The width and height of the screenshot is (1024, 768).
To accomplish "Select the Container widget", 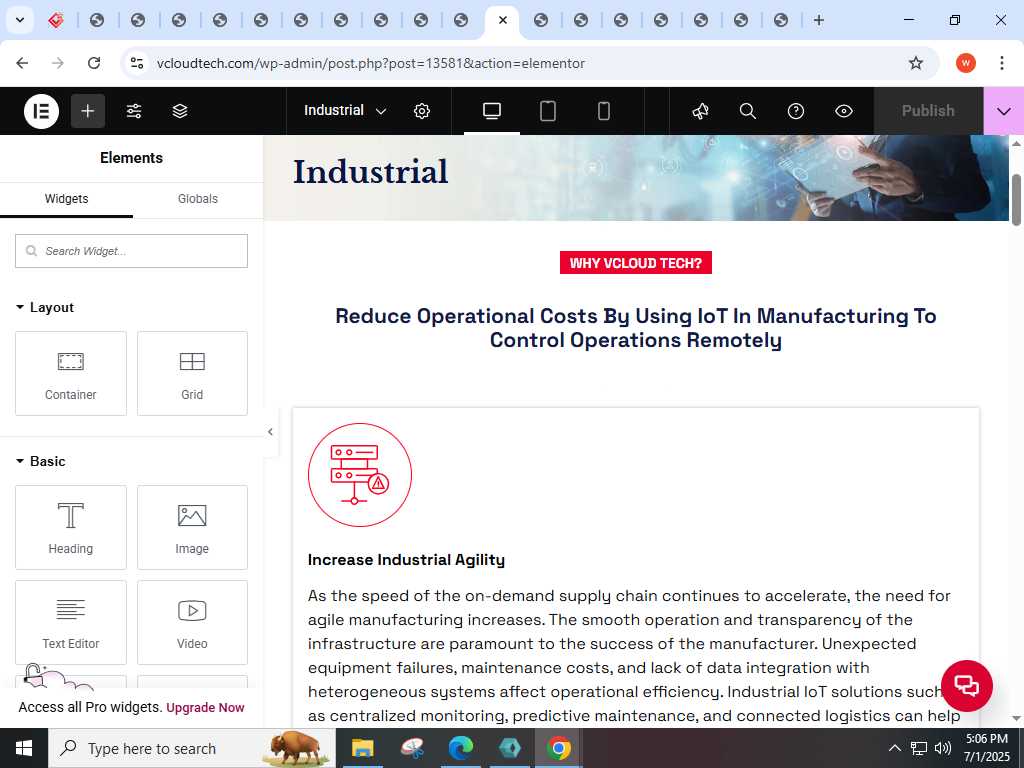I will (71, 374).
